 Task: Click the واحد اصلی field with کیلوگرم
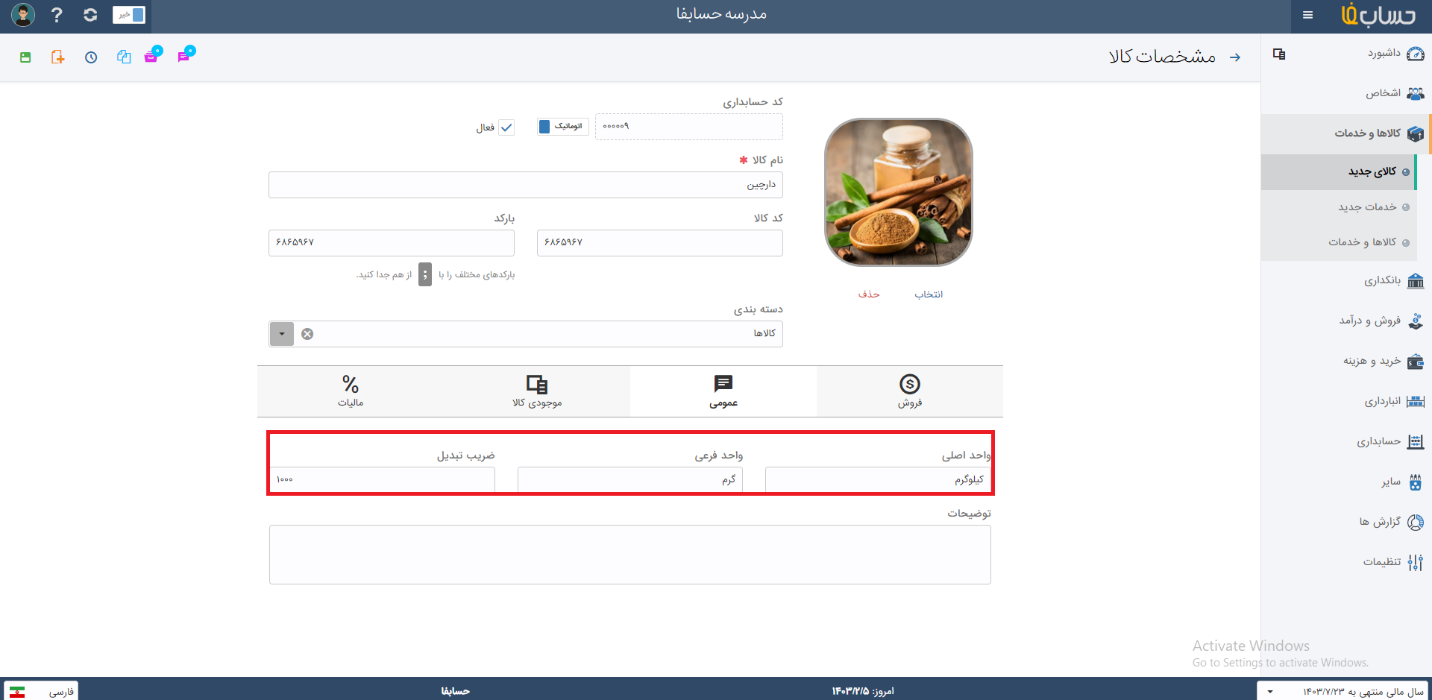click(878, 480)
